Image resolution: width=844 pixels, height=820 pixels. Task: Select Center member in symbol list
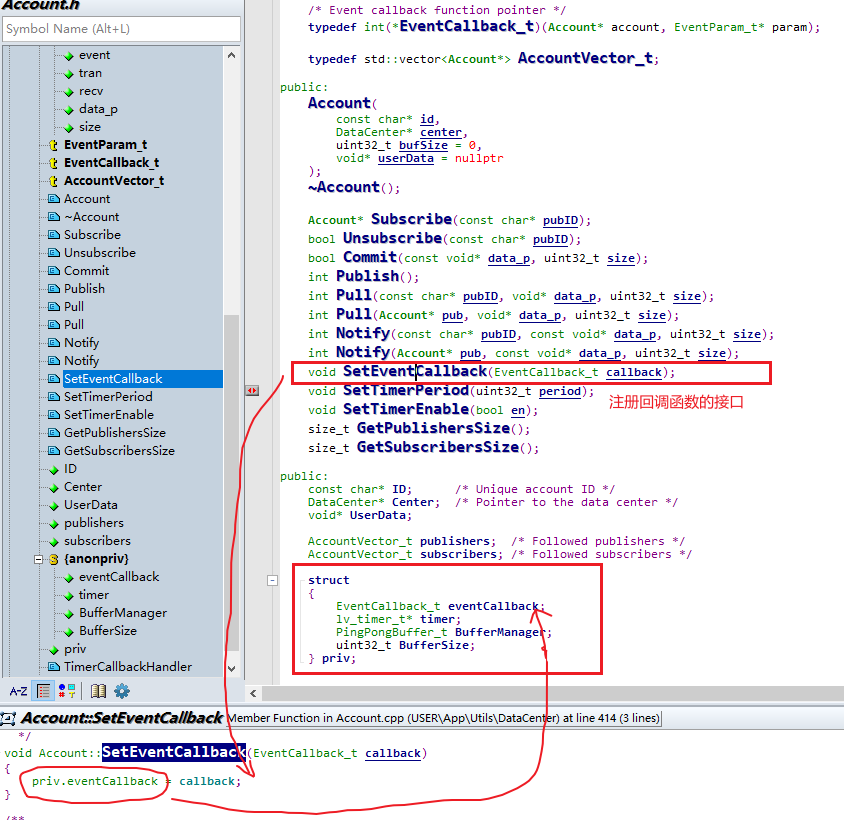point(82,487)
